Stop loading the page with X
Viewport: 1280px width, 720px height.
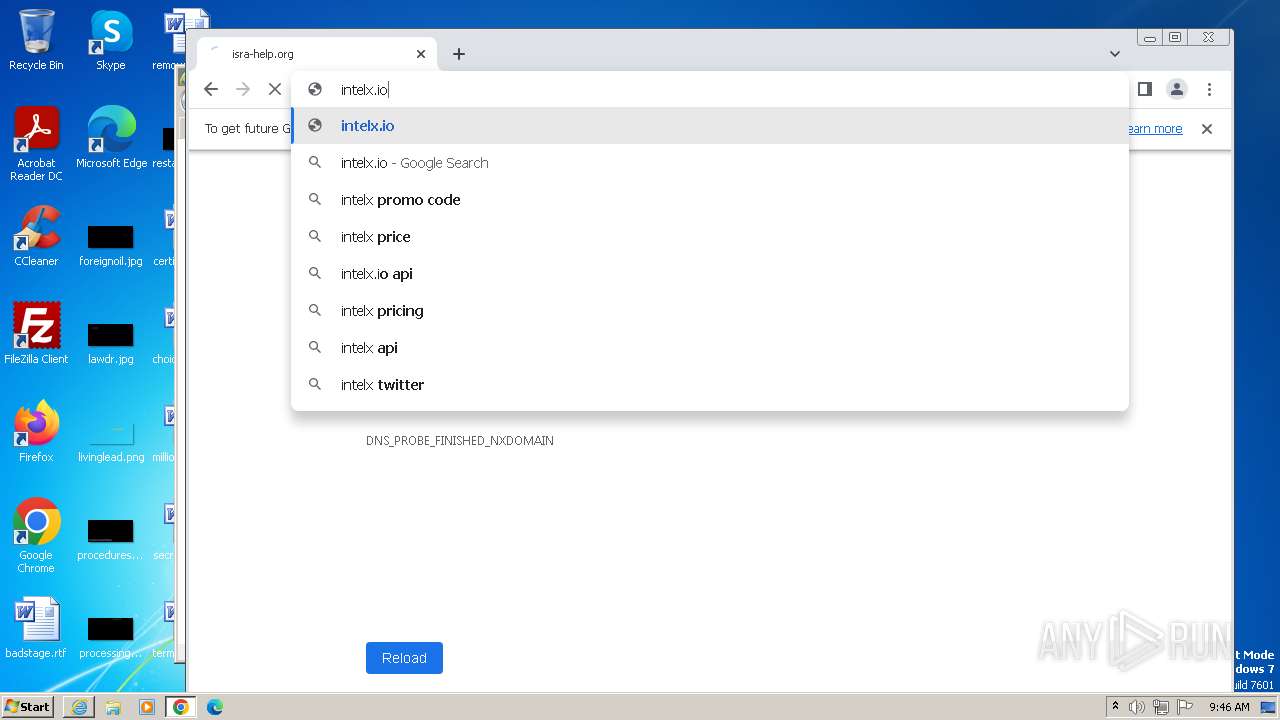tap(275, 89)
